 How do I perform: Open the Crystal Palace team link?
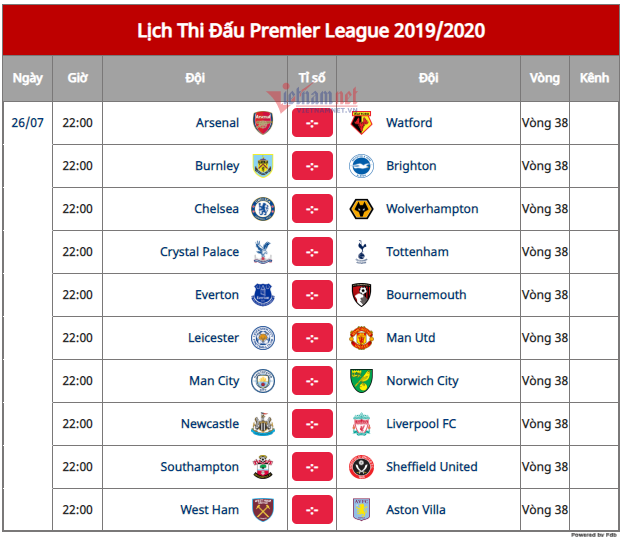[199, 252]
